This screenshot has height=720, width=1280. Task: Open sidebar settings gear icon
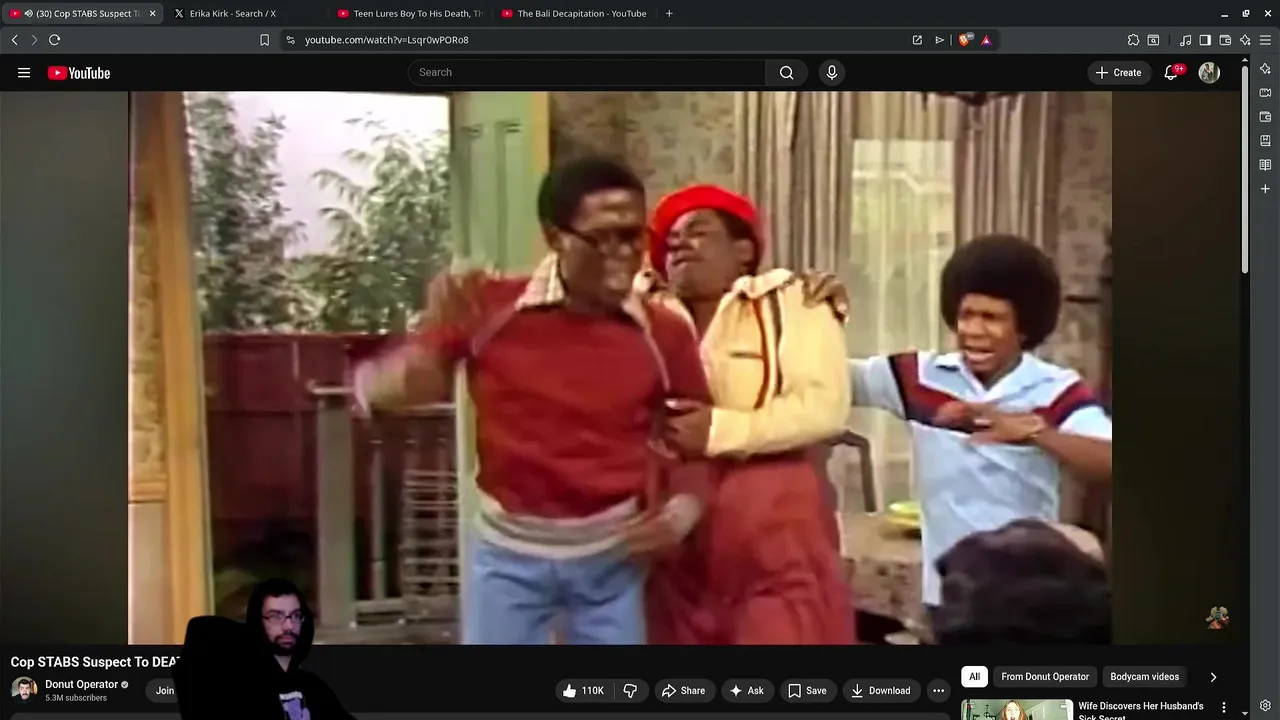click(x=1265, y=705)
